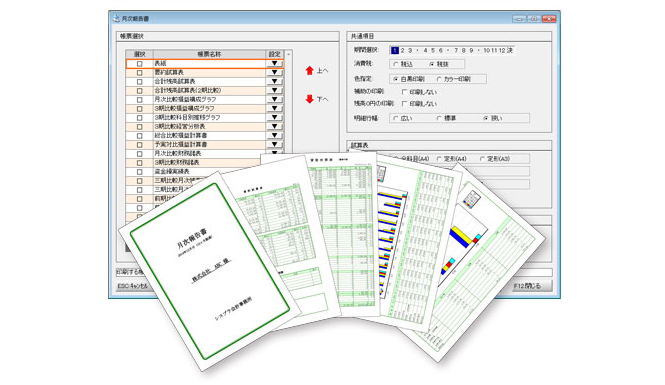Select month 4 in 期間選択
The height and width of the screenshot is (385, 665).
point(425,50)
